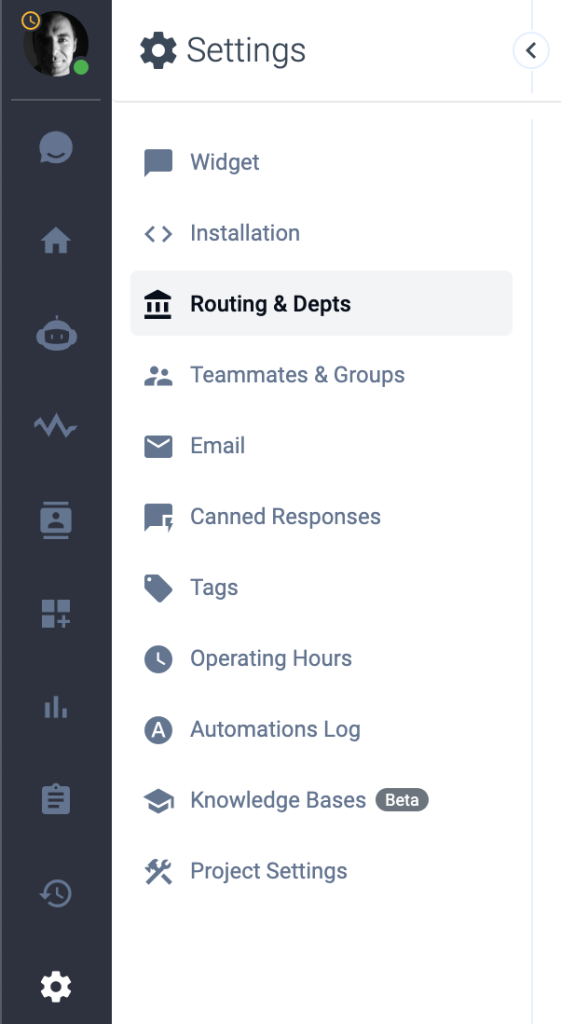Open Knowledge Bases Beta section
This screenshot has height=1024, width=561.
coord(321,800)
